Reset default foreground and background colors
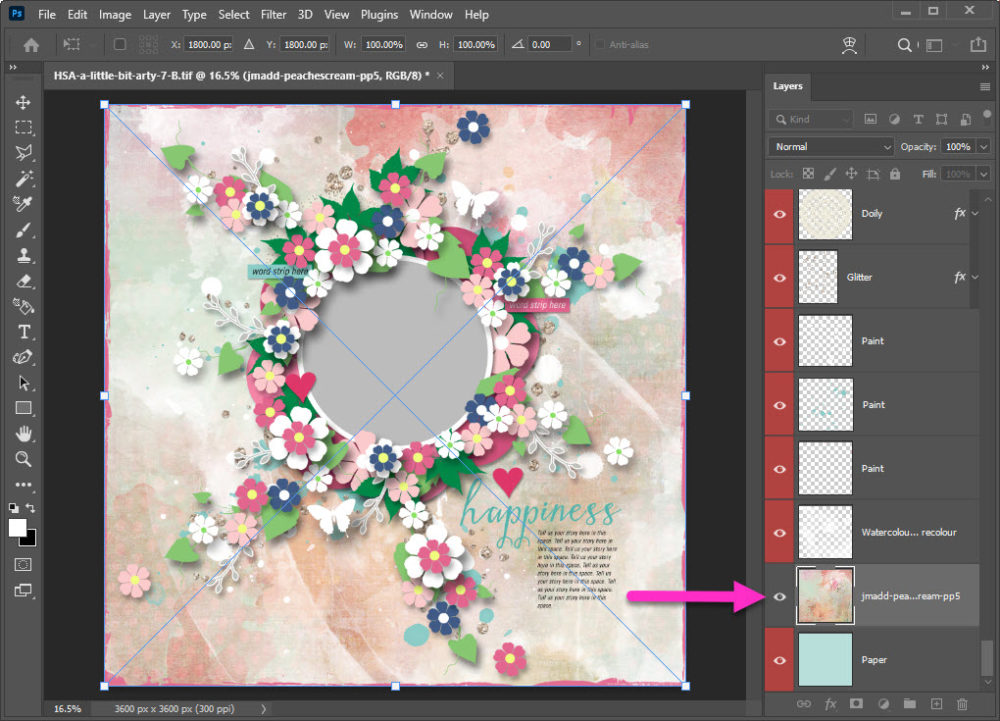Image resolution: width=1000 pixels, height=721 pixels. pyautogui.click(x=13, y=508)
